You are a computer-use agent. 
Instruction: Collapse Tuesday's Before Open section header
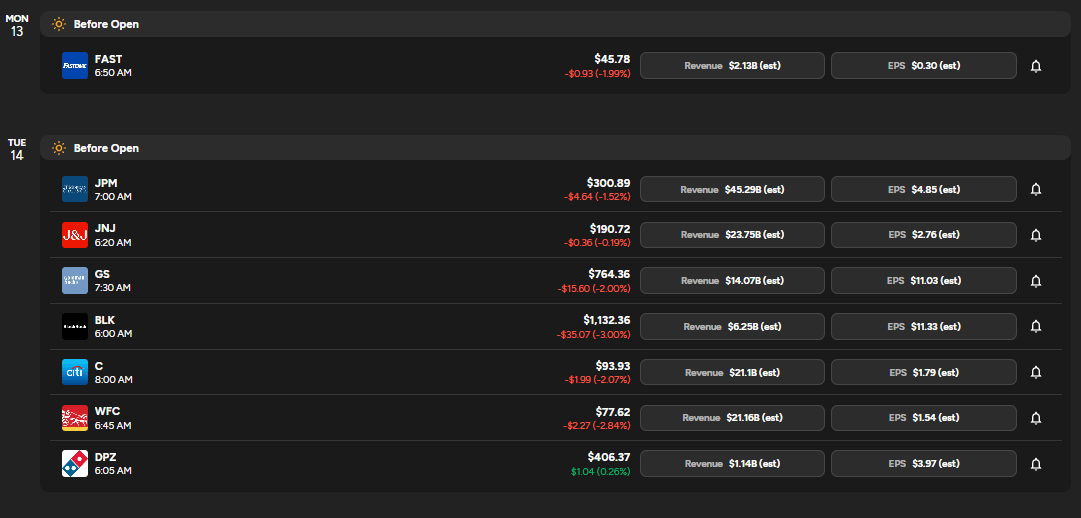tap(555, 148)
